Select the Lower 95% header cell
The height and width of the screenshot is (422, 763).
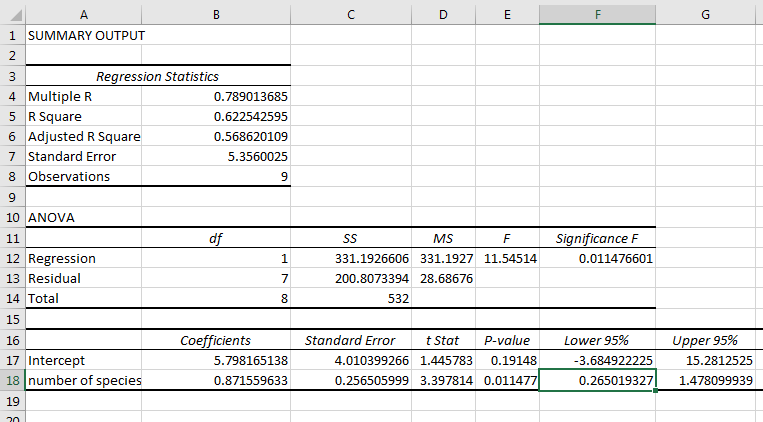tap(598, 340)
